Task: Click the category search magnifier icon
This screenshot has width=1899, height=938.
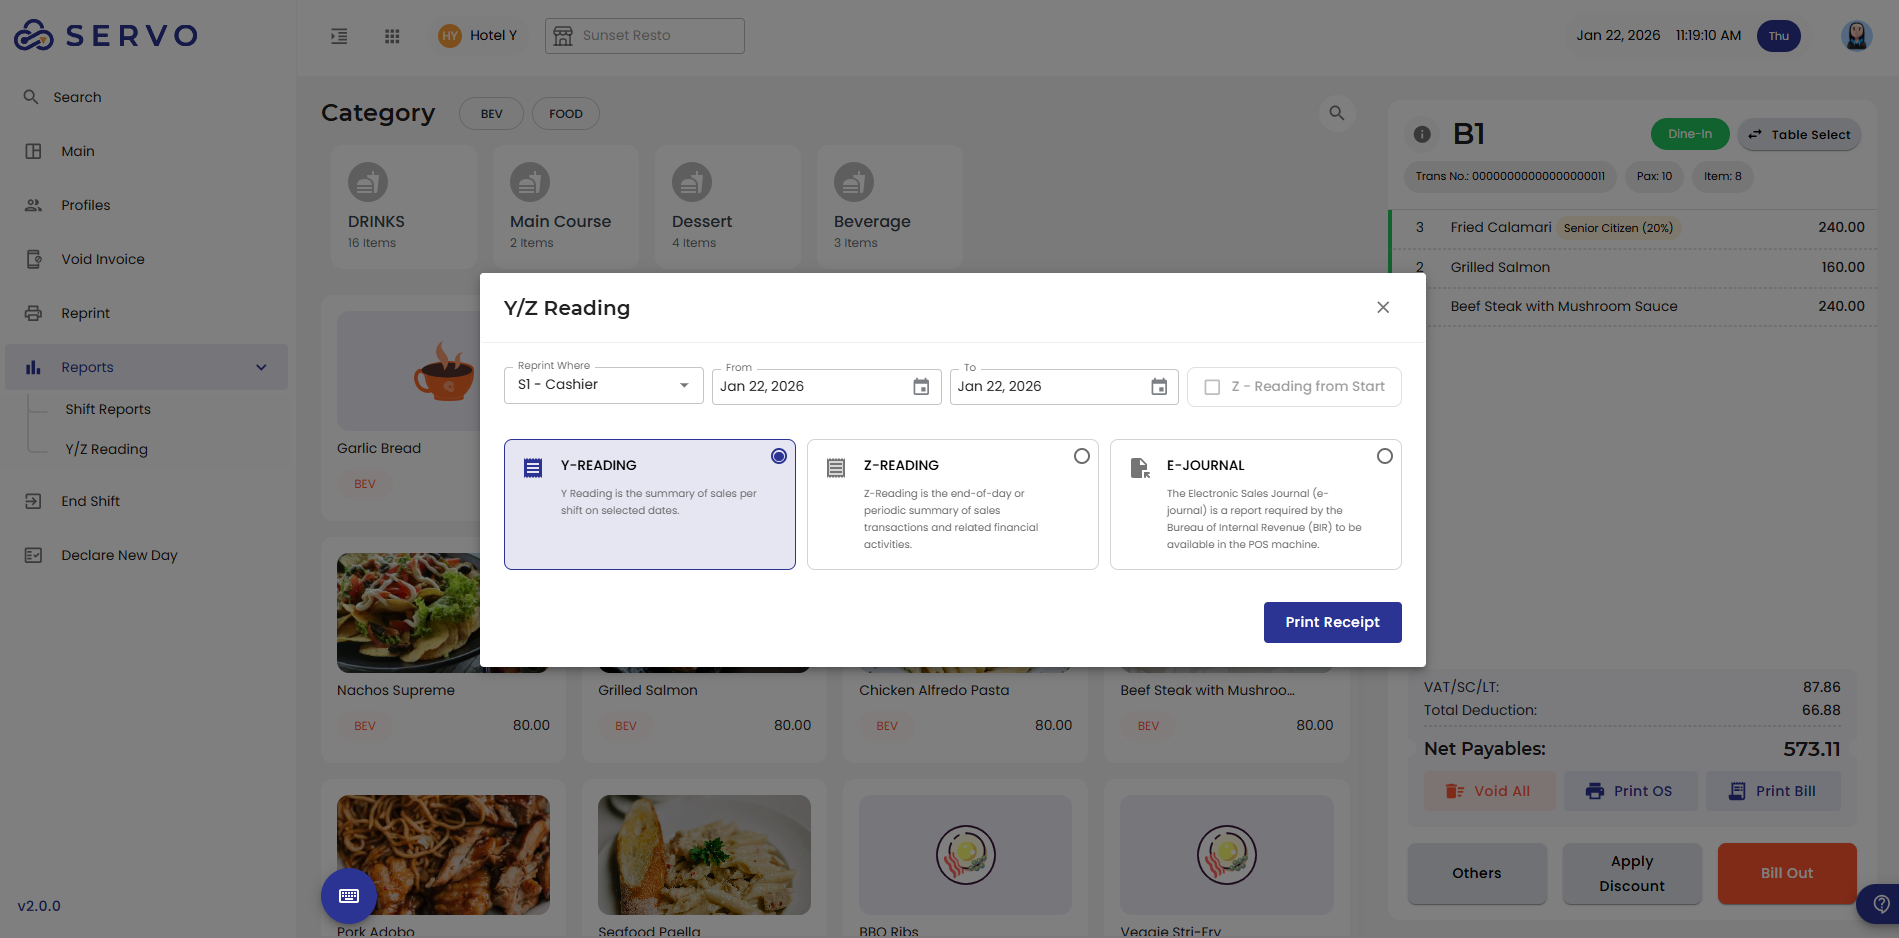Action: point(1337,113)
